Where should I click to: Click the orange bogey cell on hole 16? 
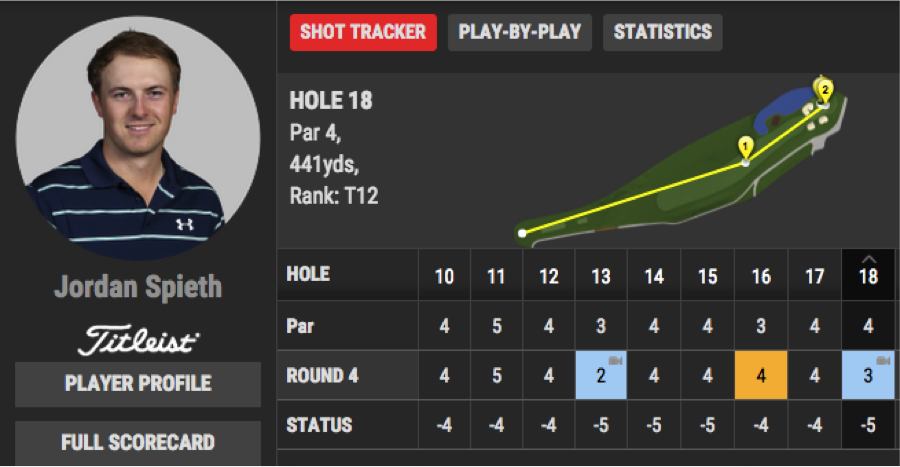tap(761, 375)
